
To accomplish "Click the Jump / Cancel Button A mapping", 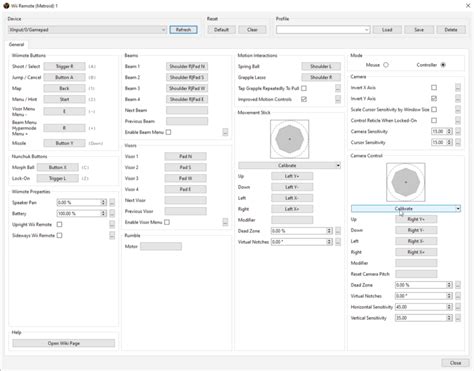I will [x=64, y=77].
